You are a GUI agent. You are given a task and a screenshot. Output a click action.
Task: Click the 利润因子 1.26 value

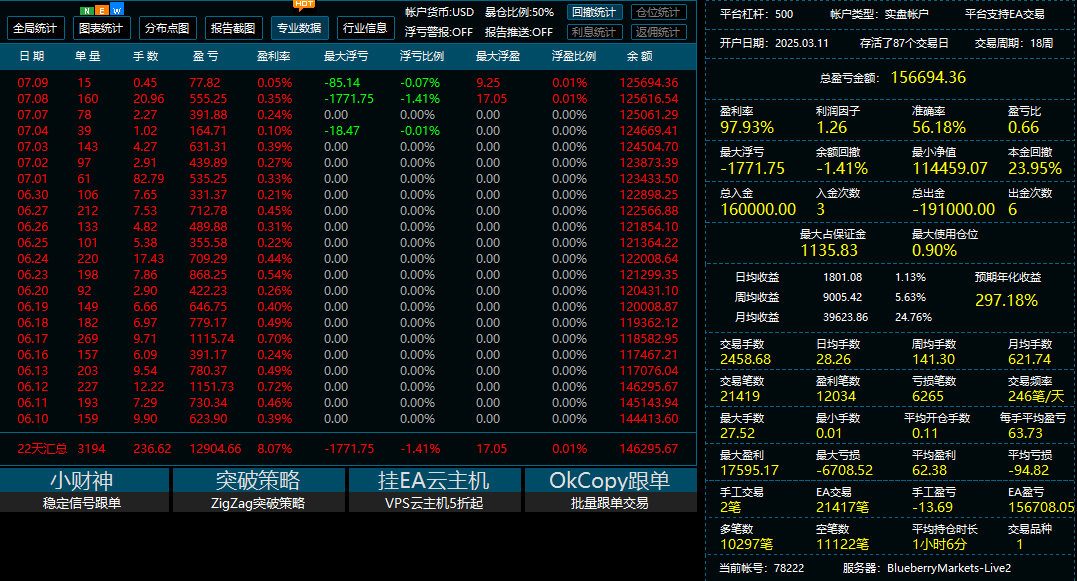point(831,127)
